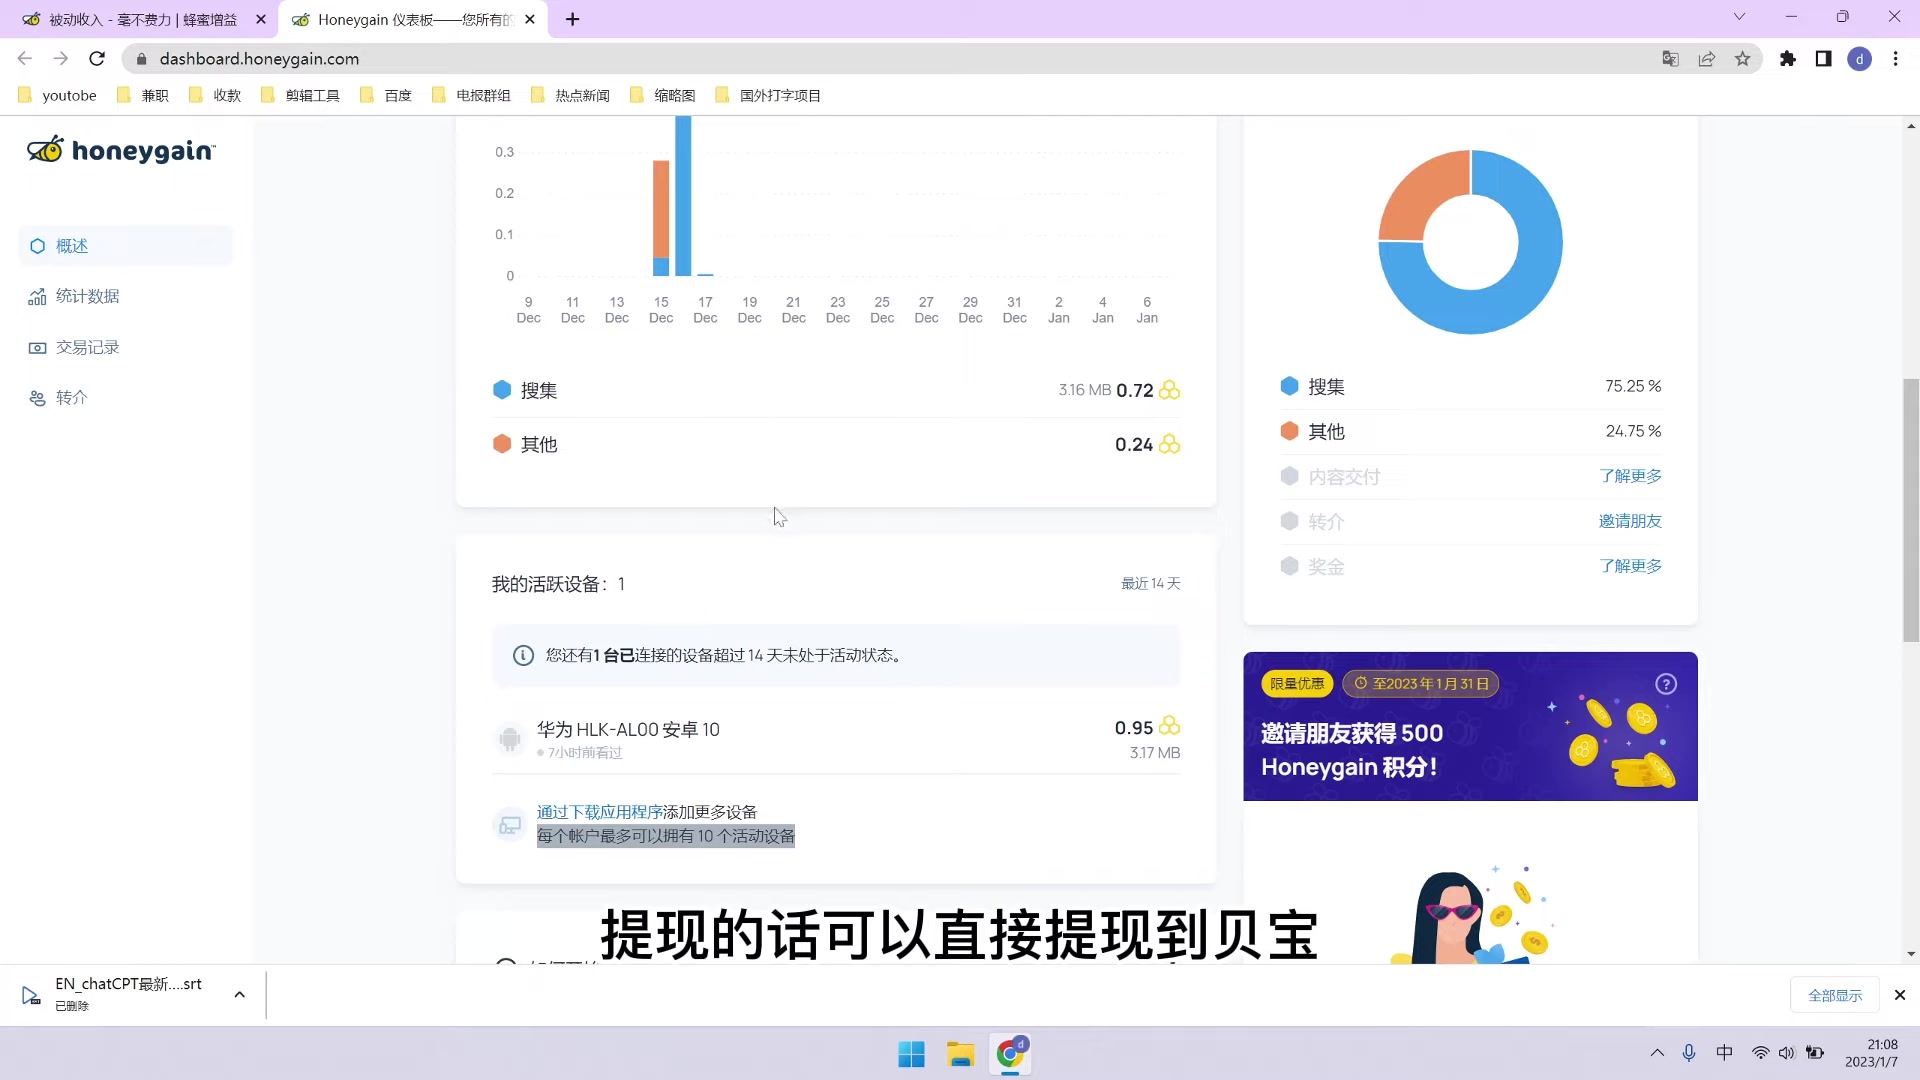Click the Android device icon
The width and height of the screenshot is (1920, 1080).
510,739
